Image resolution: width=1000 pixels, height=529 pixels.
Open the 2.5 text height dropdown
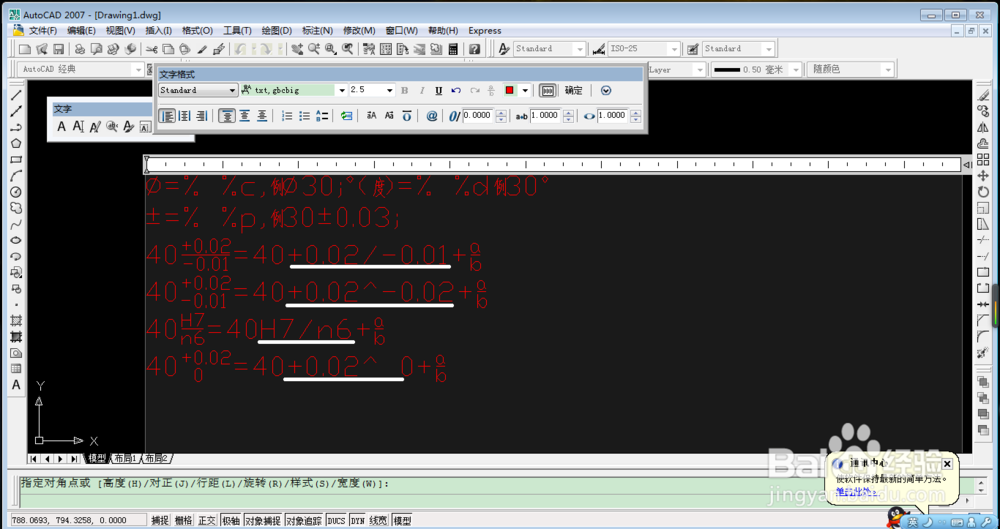point(390,91)
